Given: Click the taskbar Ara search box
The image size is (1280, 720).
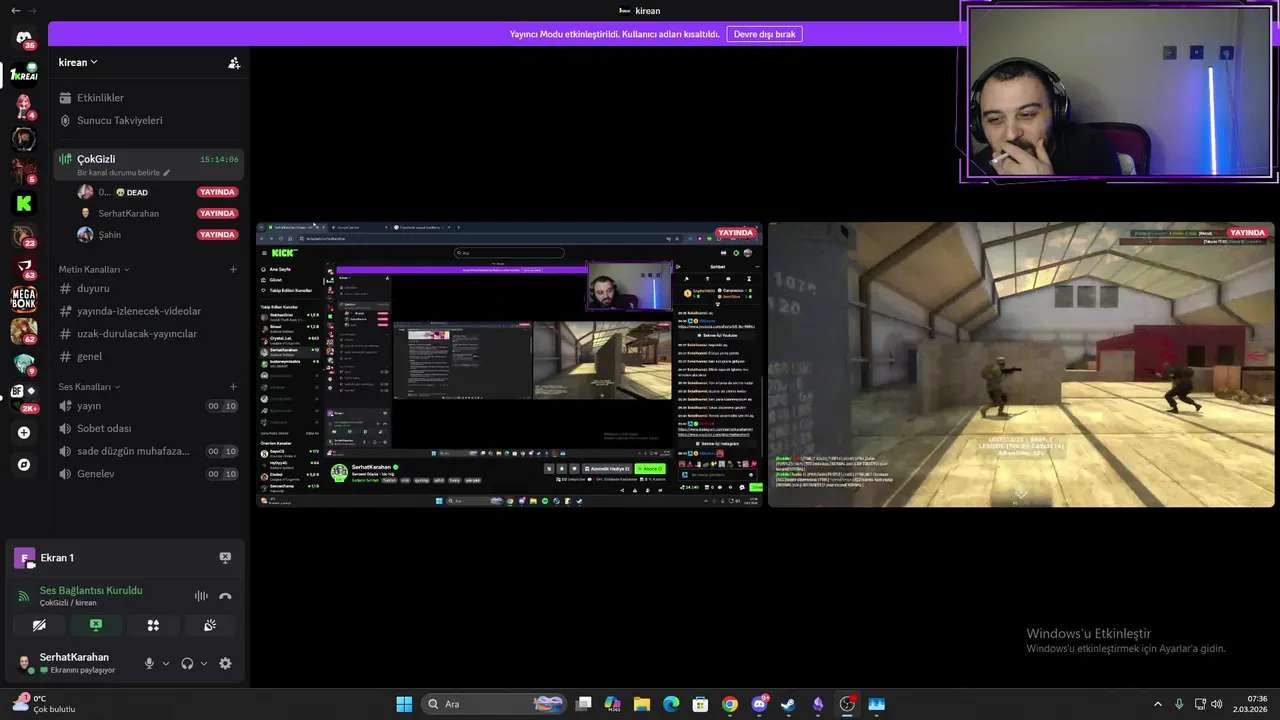Looking at the screenshot, I should point(495,704).
